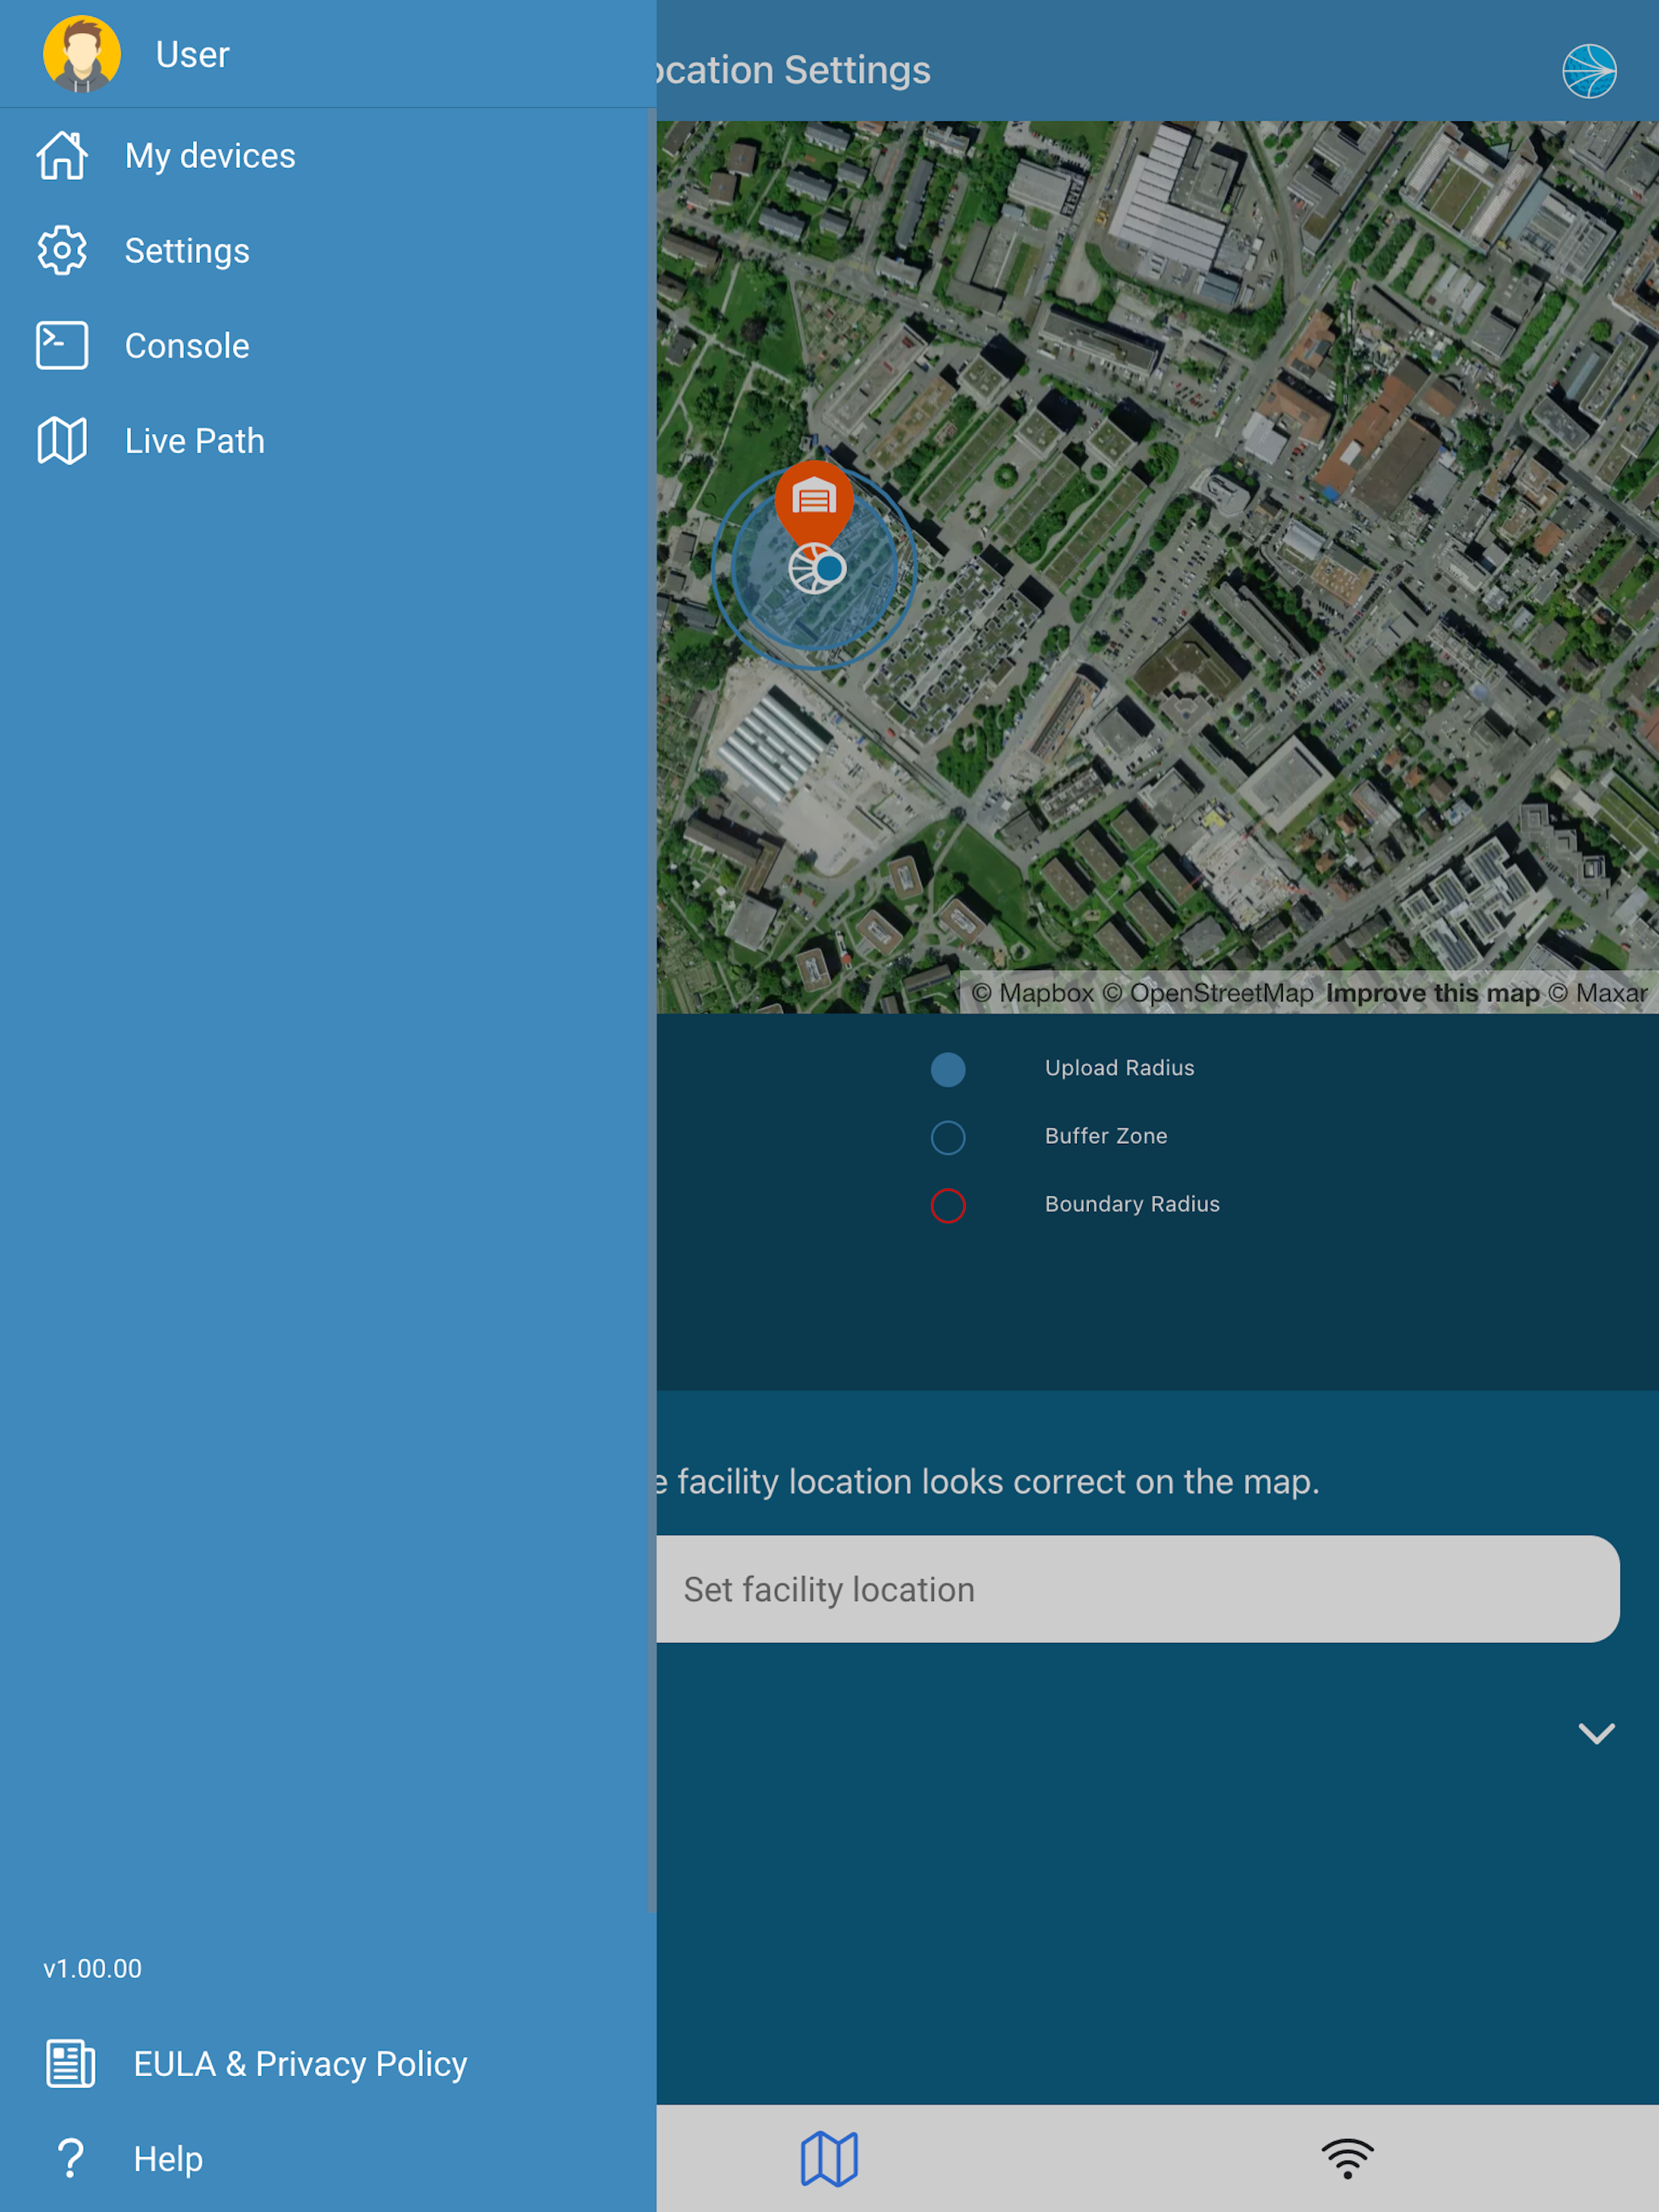Click the Buffer Zone legend label
The width and height of the screenshot is (1659, 2212).
(x=1106, y=1136)
